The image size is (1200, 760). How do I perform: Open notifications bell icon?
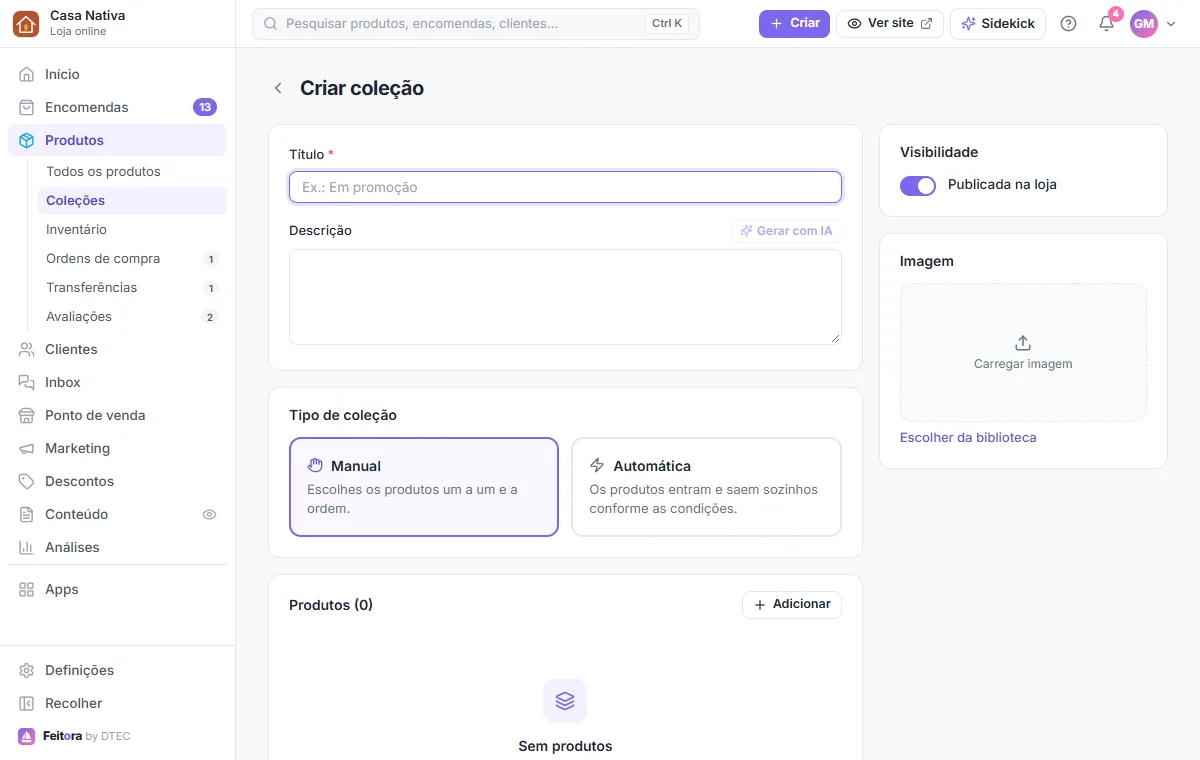click(1106, 23)
